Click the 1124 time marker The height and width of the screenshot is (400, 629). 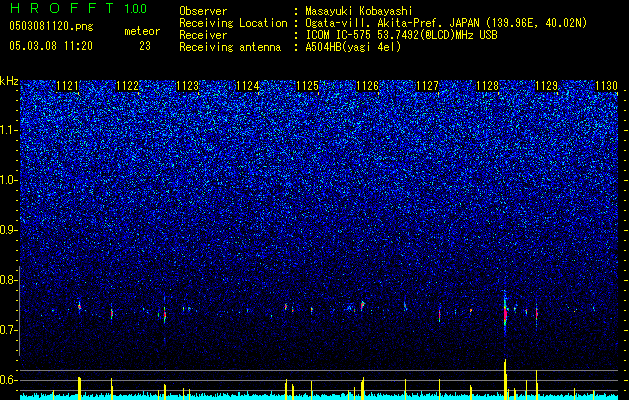[x=248, y=86]
